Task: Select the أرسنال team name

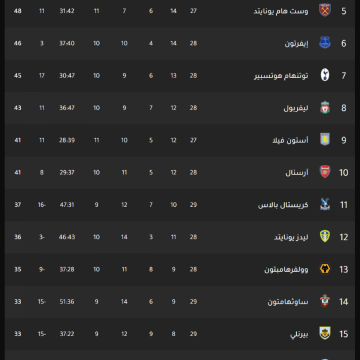Action: [x=297, y=173]
